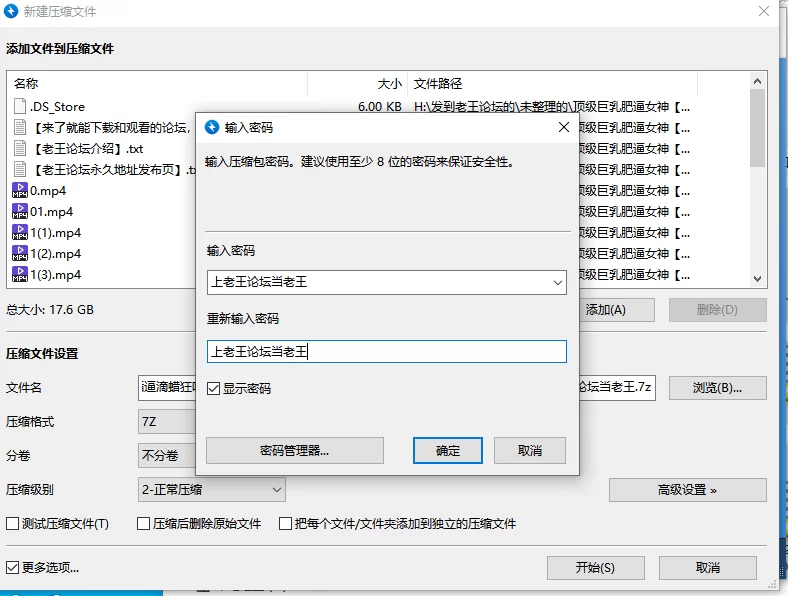Click 取消 in the 输入密码 dialog
The image size is (788, 596).
(530, 450)
